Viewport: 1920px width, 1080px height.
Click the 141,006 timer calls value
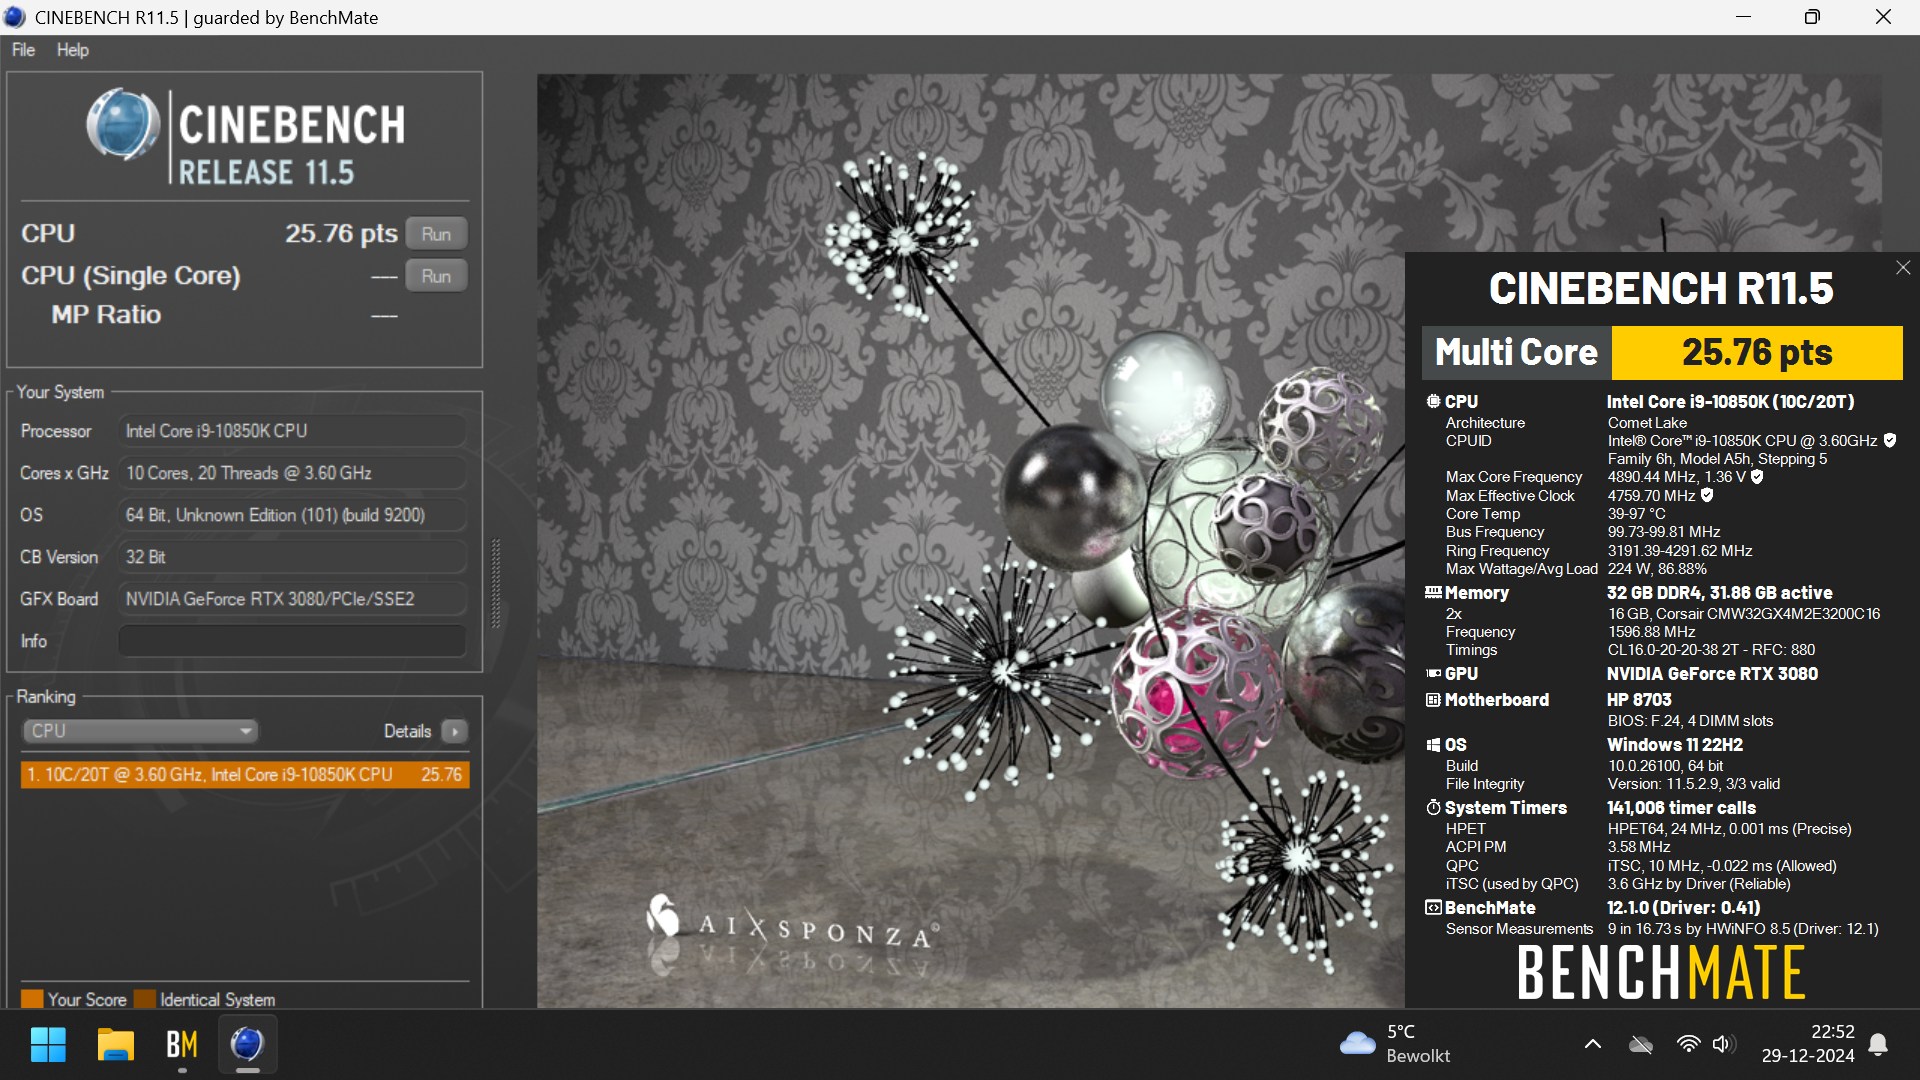click(1681, 807)
